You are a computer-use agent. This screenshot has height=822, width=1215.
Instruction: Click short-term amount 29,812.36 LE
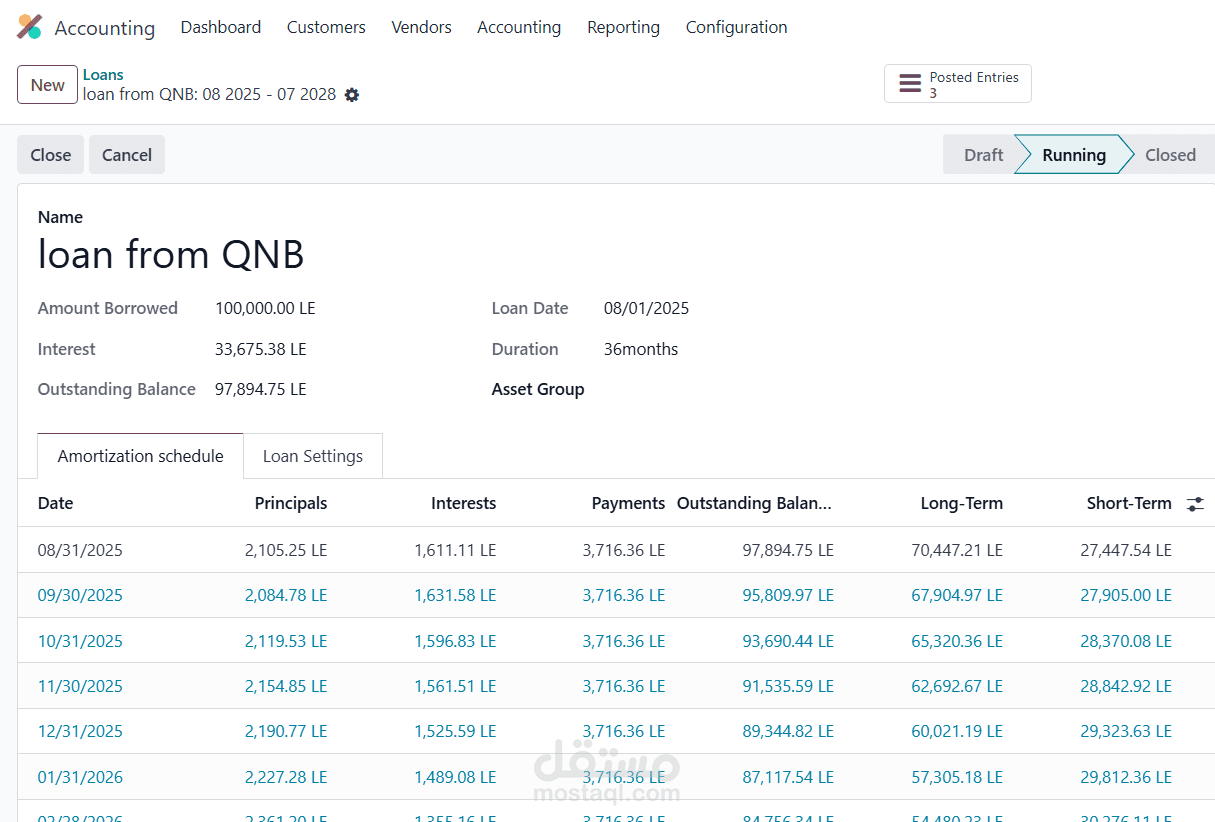coord(1126,777)
